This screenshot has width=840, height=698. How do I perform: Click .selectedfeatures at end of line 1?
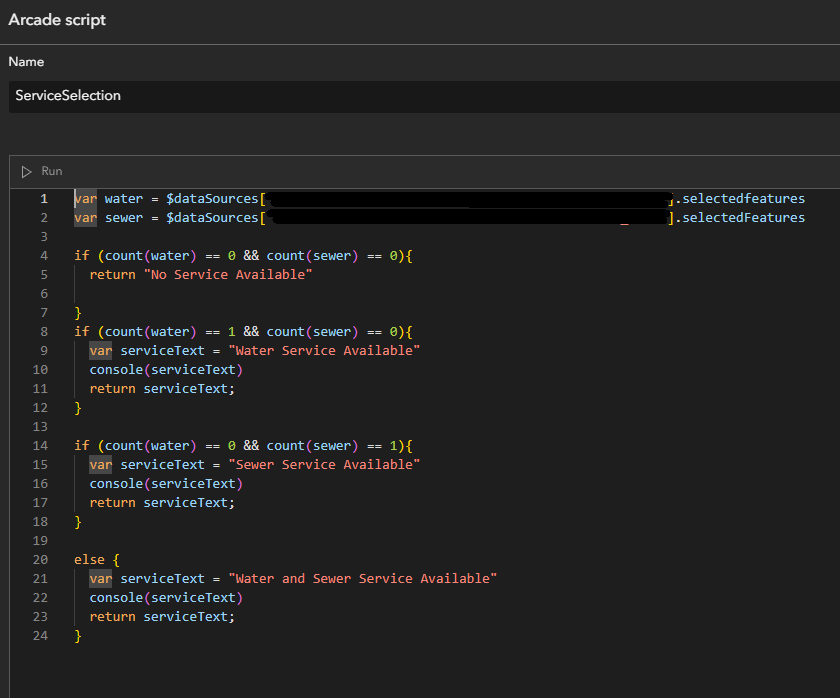click(740, 199)
